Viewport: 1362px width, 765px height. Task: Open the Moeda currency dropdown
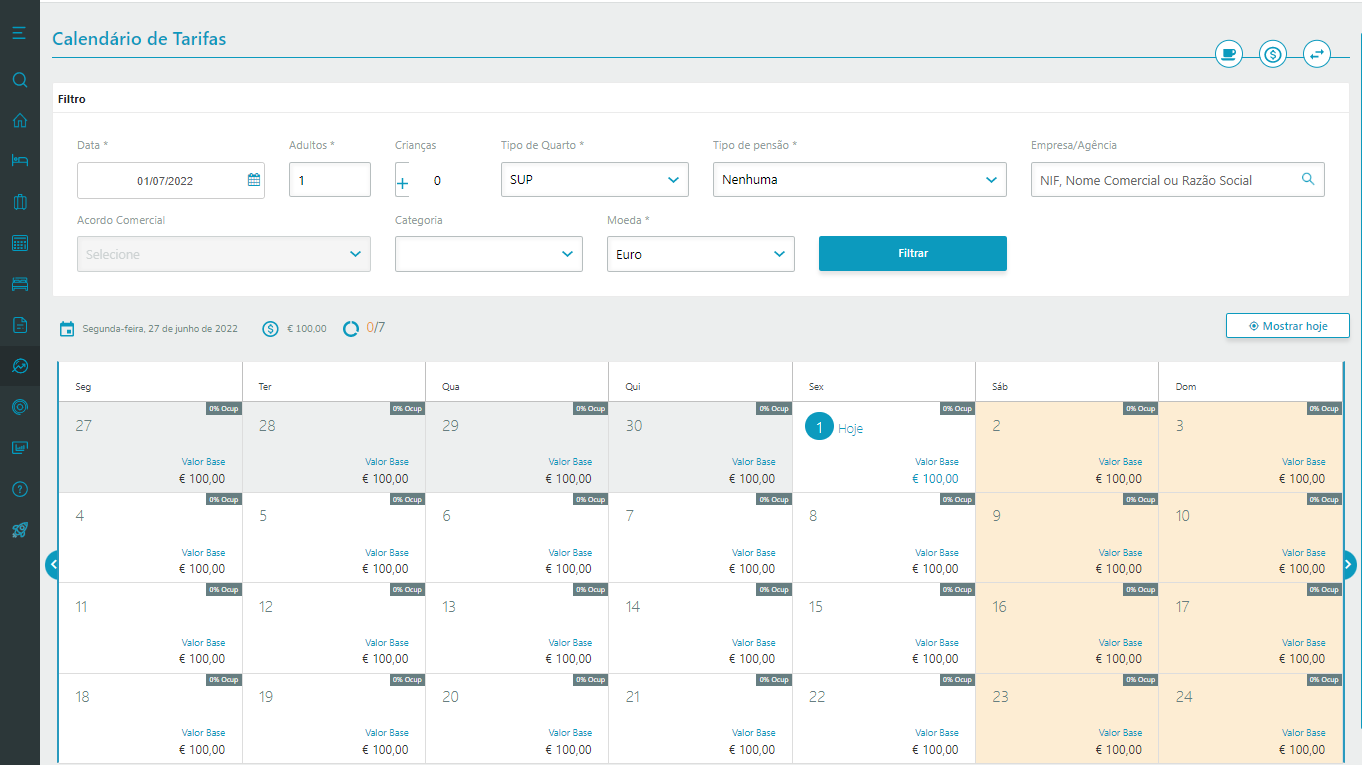[700, 254]
